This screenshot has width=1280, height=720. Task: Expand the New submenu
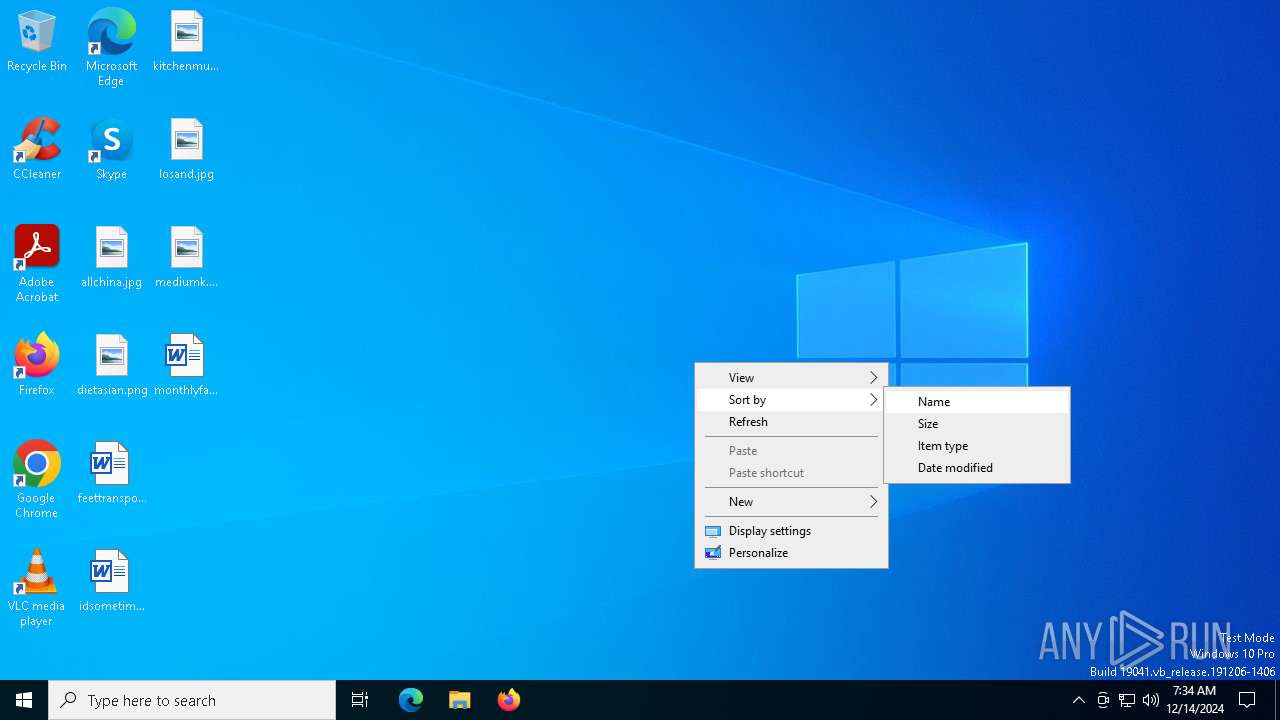791,501
